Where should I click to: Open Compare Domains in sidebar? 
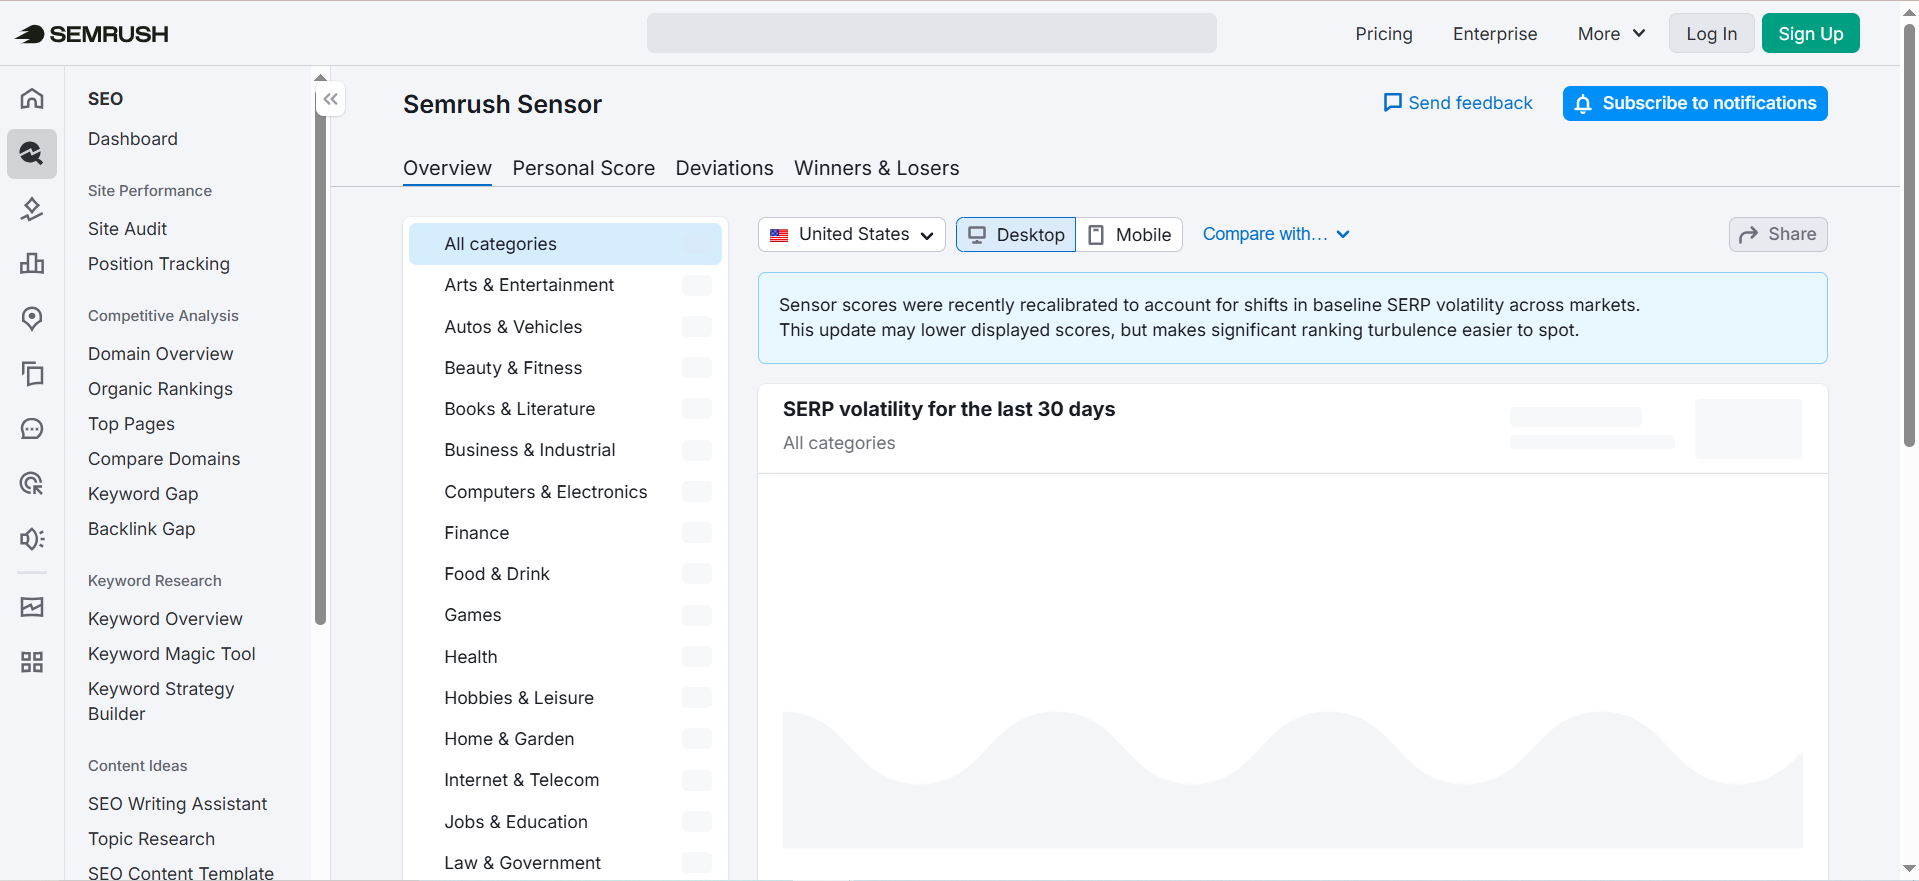[164, 459]
